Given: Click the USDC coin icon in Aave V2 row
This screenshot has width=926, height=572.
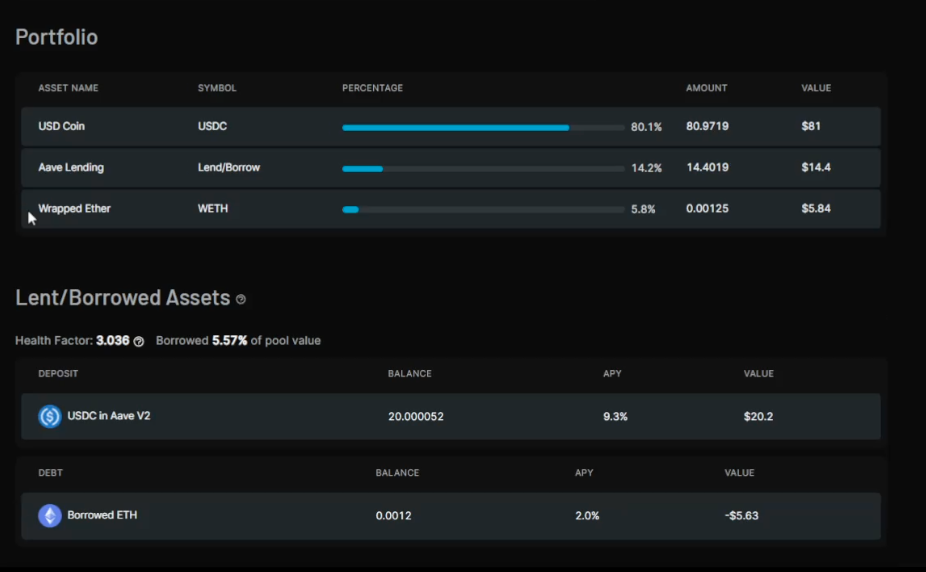Looking at the screenshot, I should pyautogui.click(x=50, y=416).
